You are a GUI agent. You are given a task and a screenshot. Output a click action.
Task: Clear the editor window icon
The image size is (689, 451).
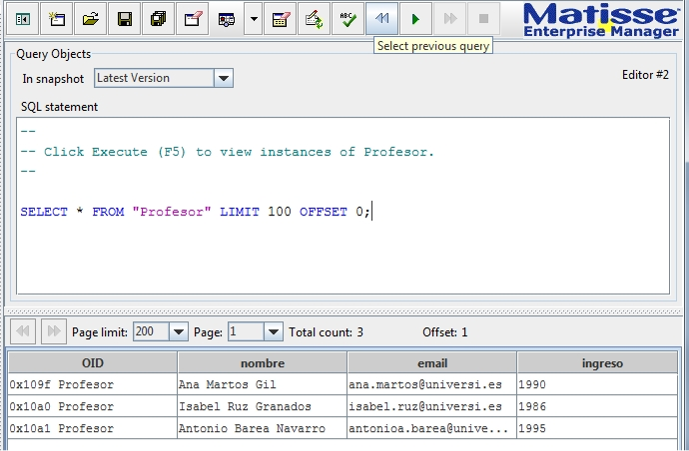tap(192, 19)
